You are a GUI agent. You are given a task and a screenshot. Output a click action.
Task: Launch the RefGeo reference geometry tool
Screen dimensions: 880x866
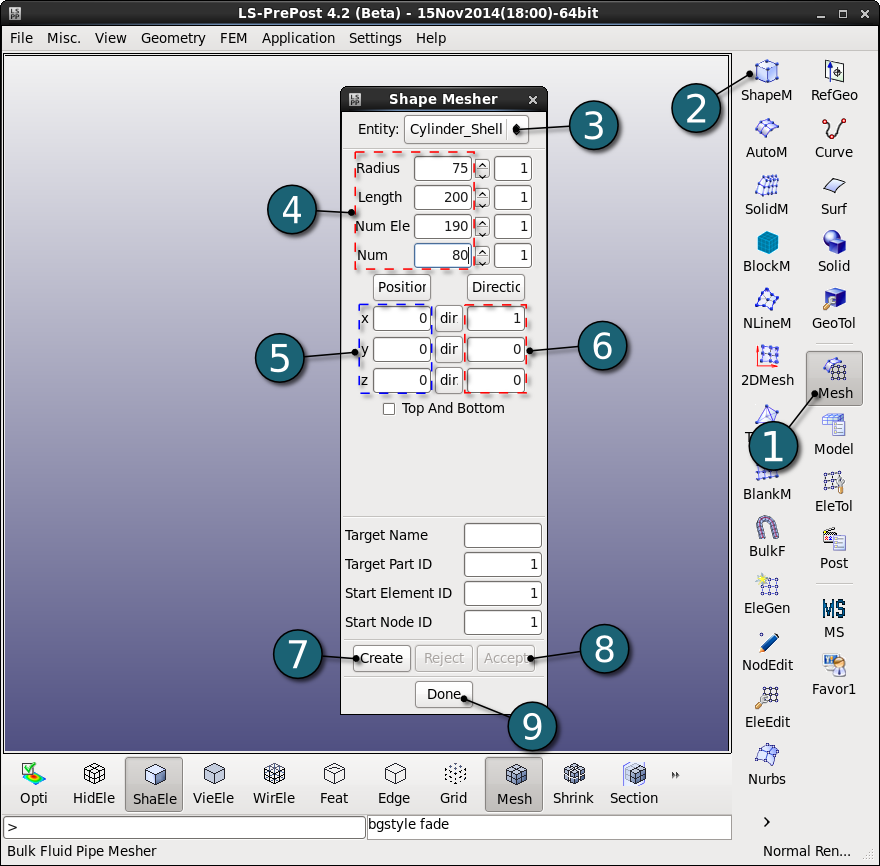tap(834, 81)
